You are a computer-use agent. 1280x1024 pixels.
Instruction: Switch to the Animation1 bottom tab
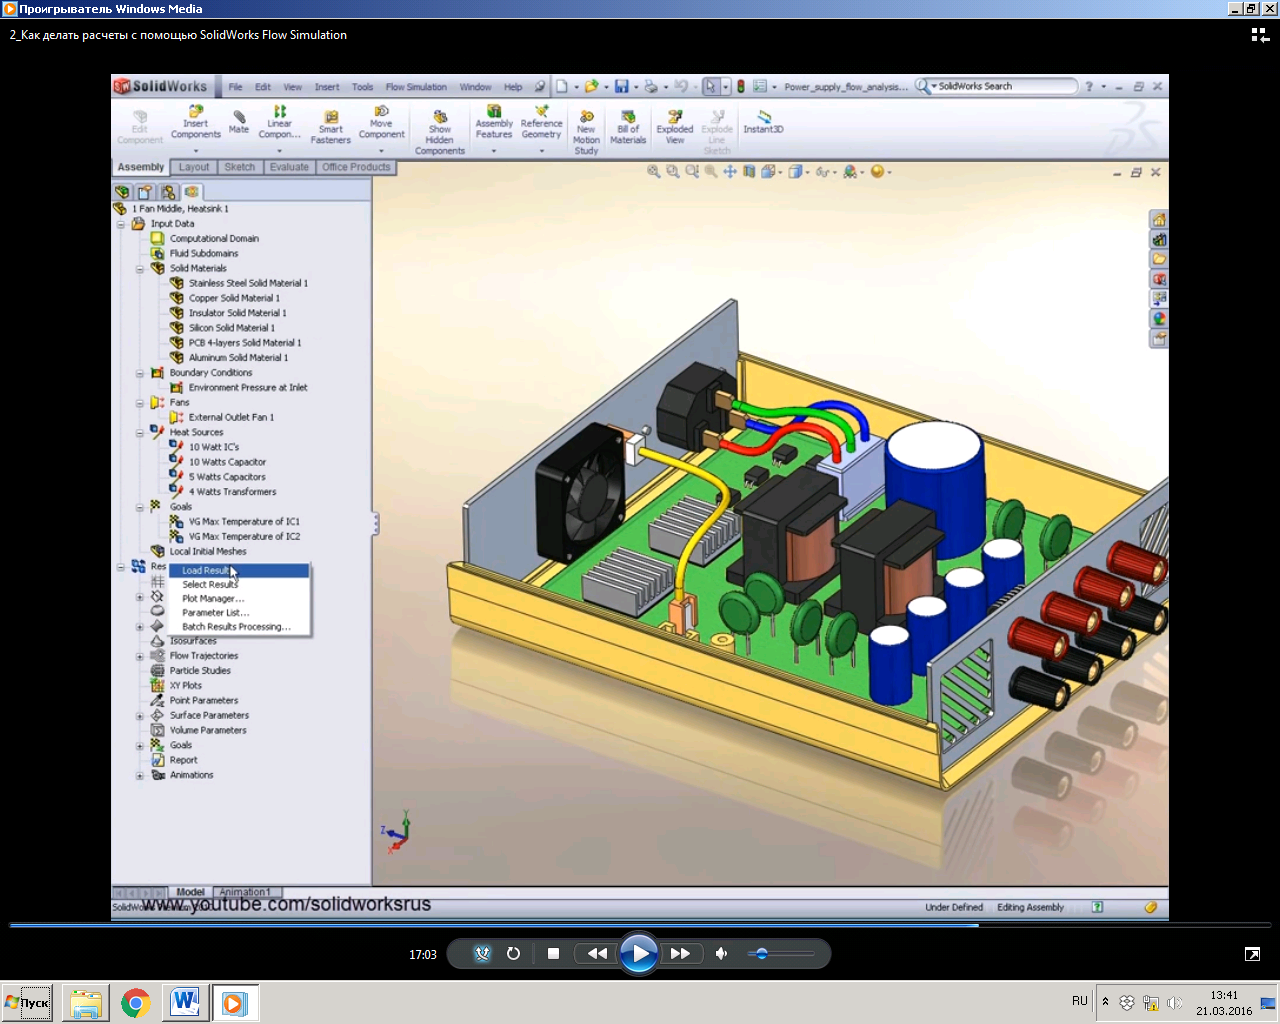(x=245, y=892)
